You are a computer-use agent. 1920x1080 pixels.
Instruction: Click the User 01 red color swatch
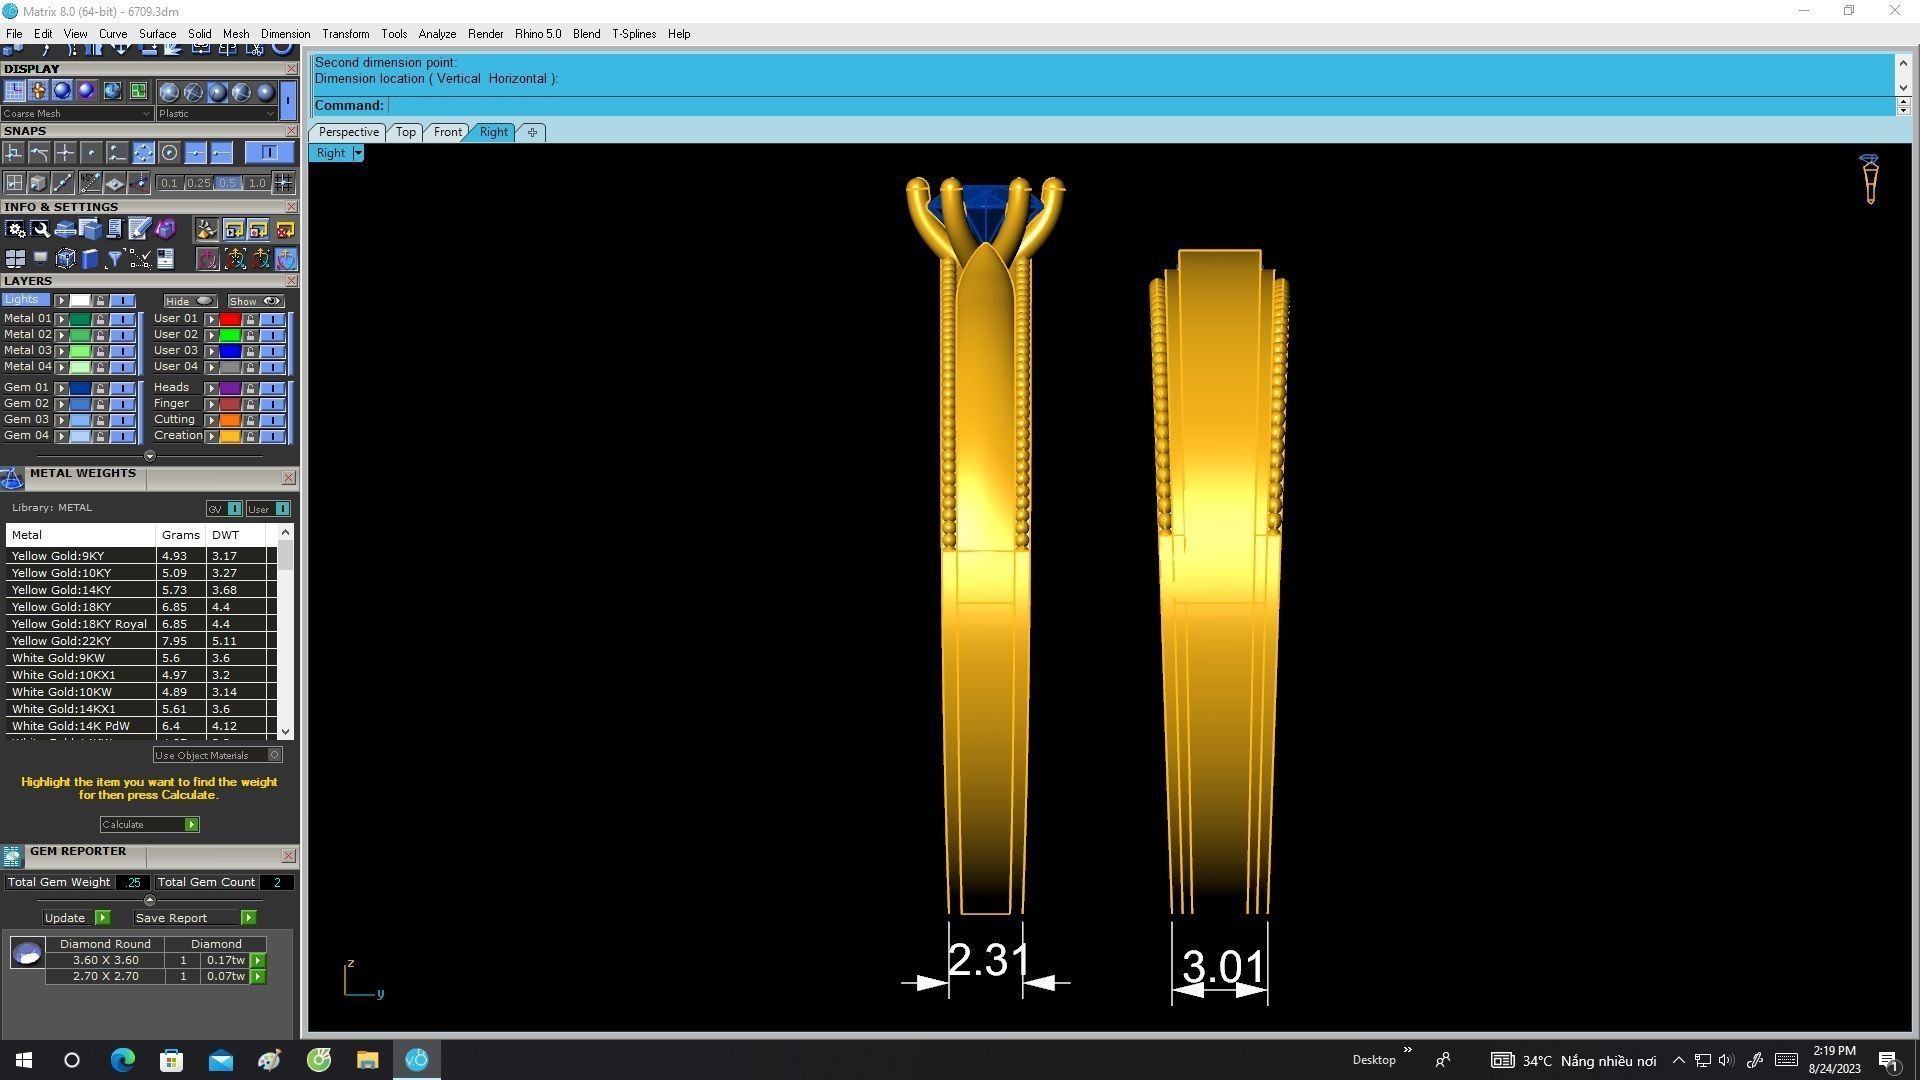[x=230, y=319]
